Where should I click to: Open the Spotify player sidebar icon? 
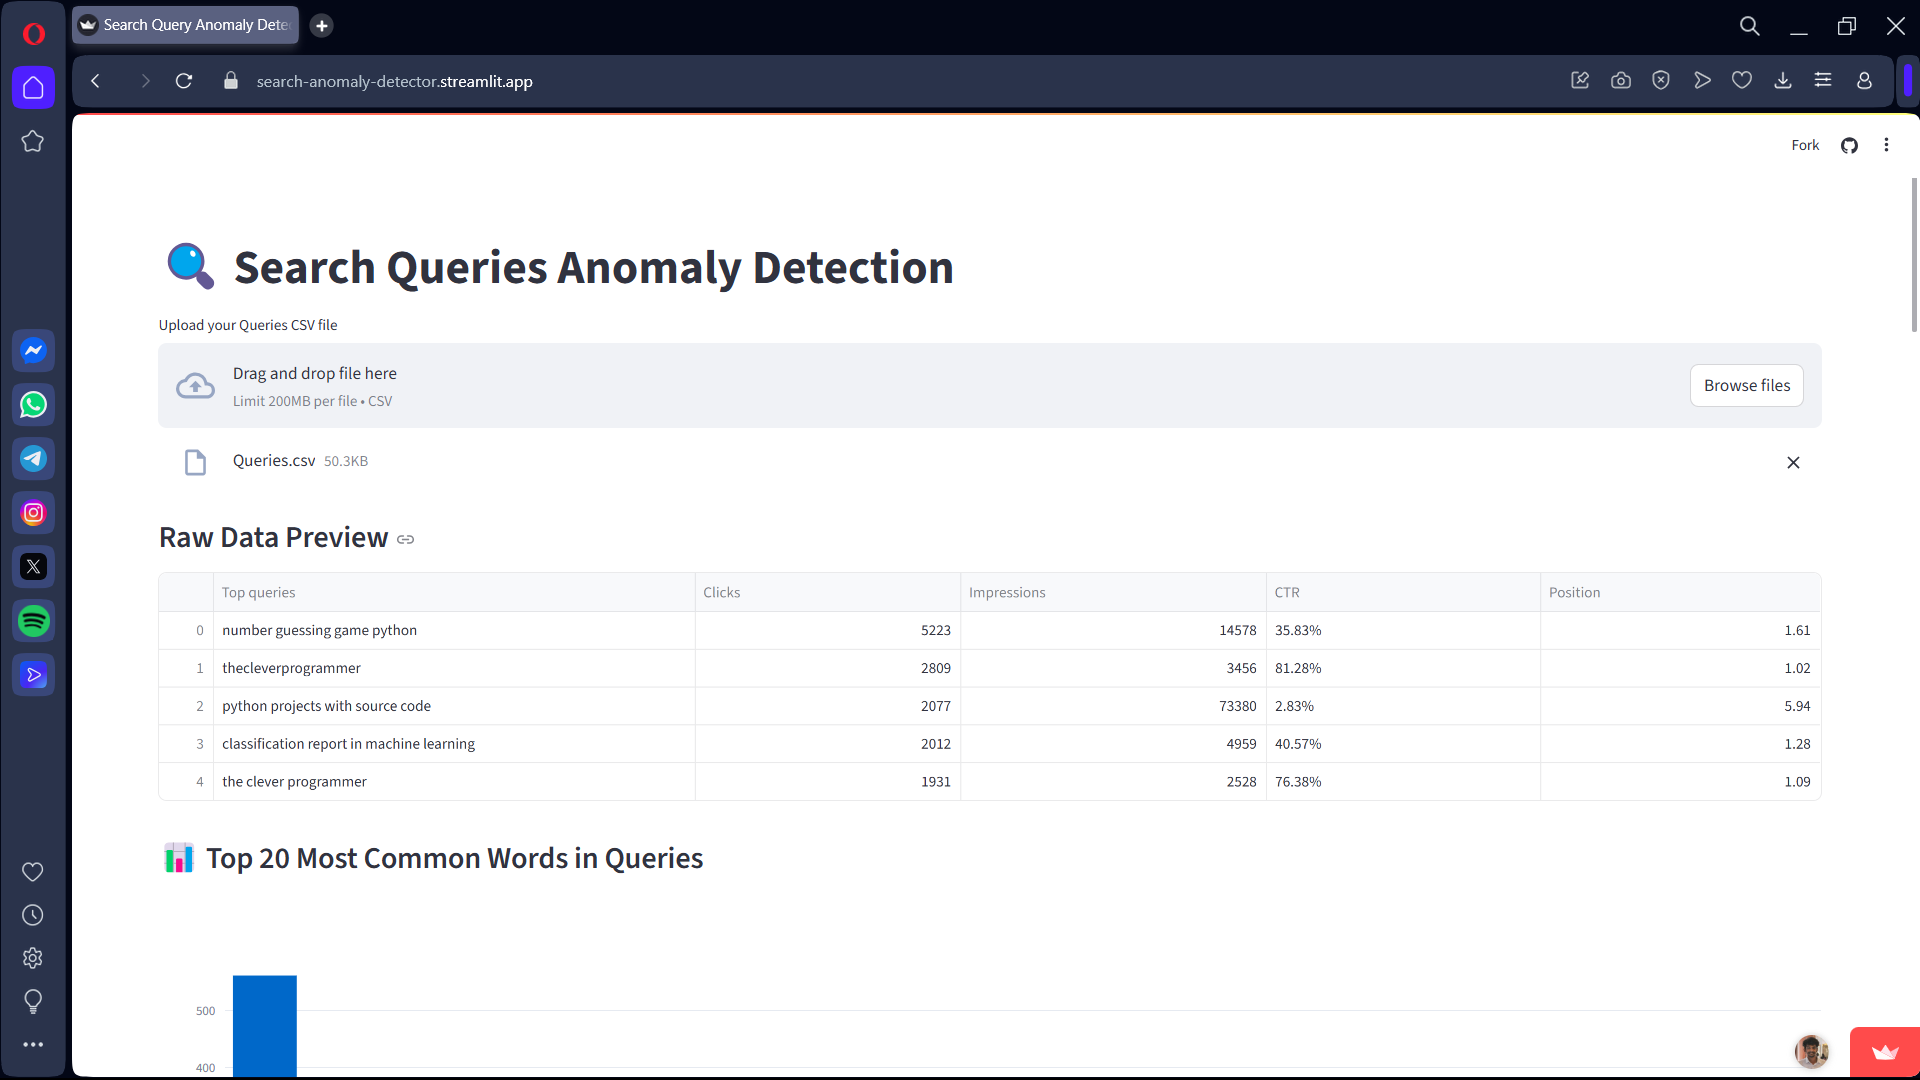(33, 621)
